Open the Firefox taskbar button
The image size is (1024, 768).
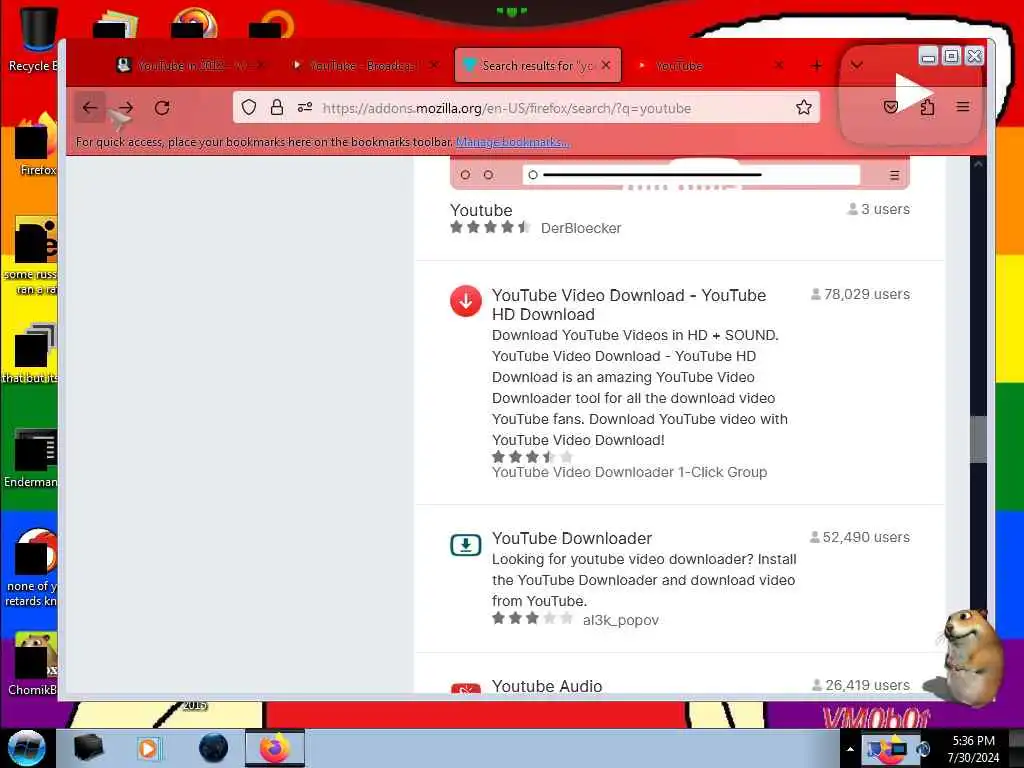click(275, 748)
